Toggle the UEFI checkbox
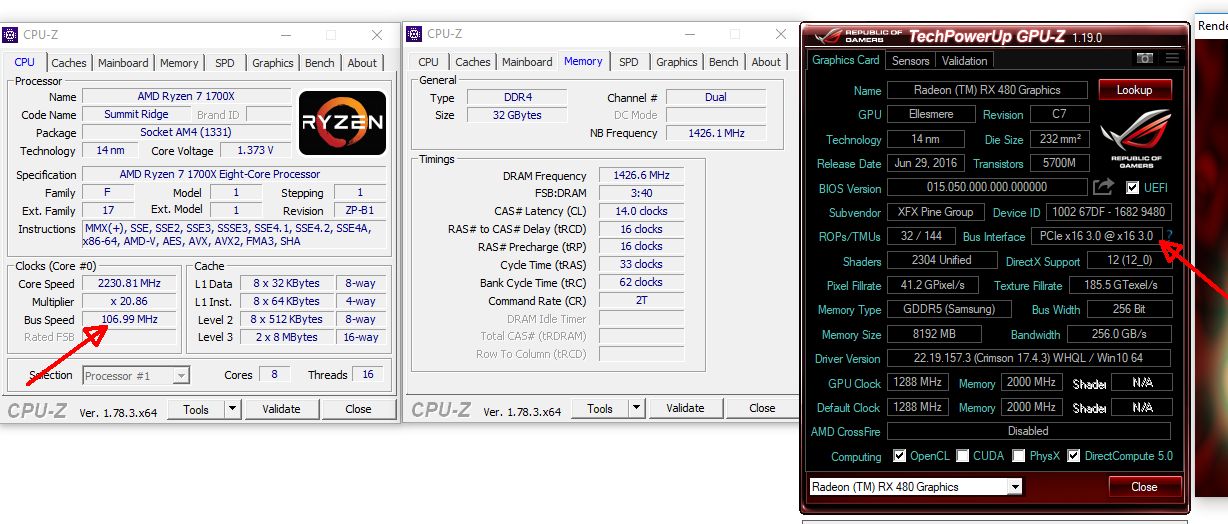1228x524 pixels. tap(1132, 187)
